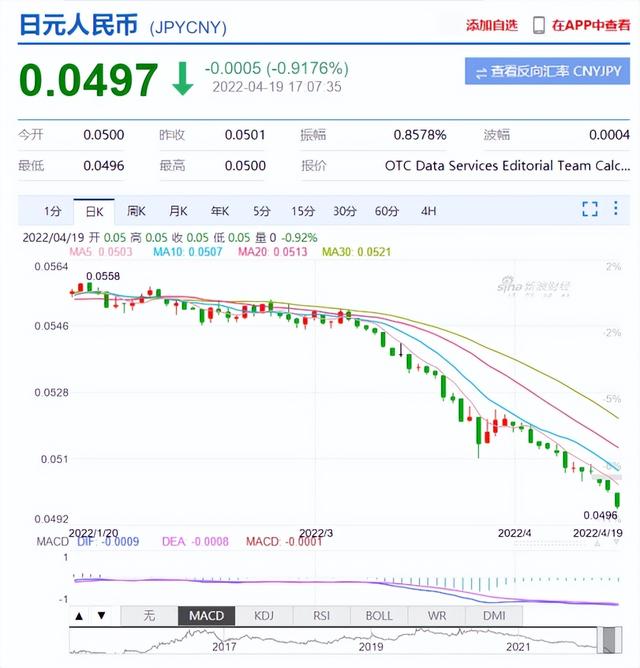640x668 pixels.
Task: Open 在APP中查看 link
Action: pos(591,25)
